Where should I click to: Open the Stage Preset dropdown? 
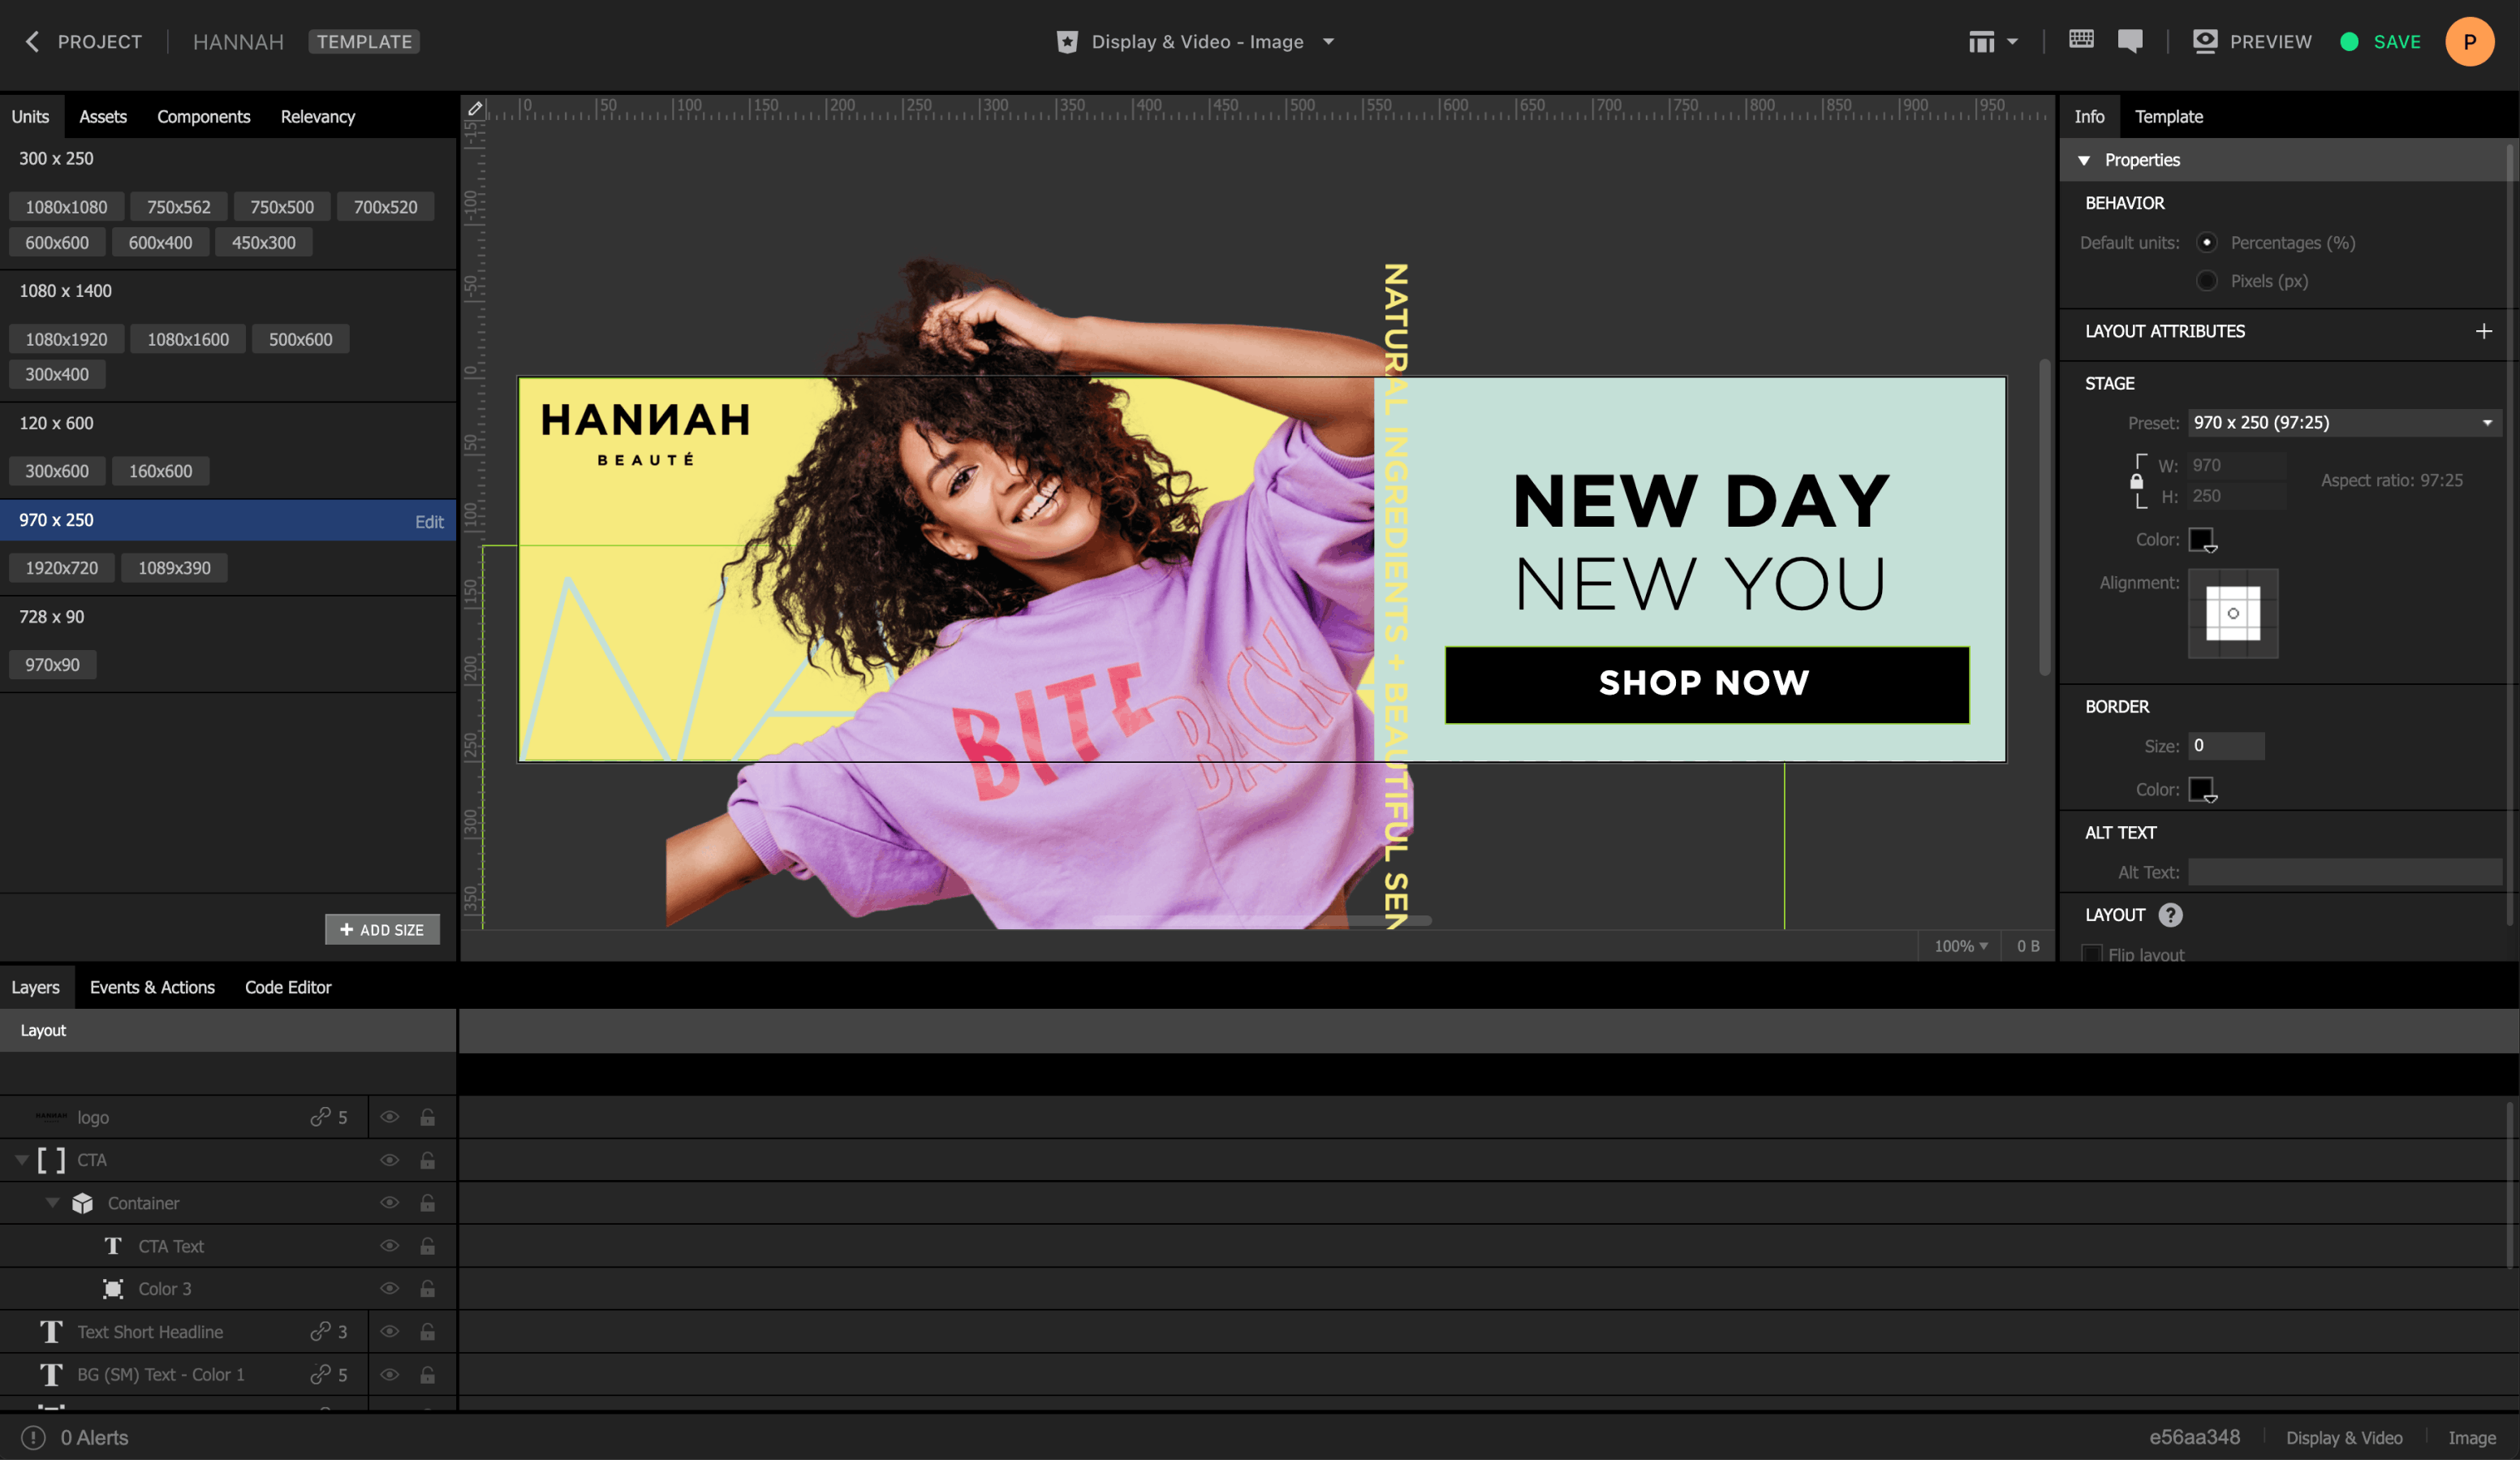(x=2344, y=422)
